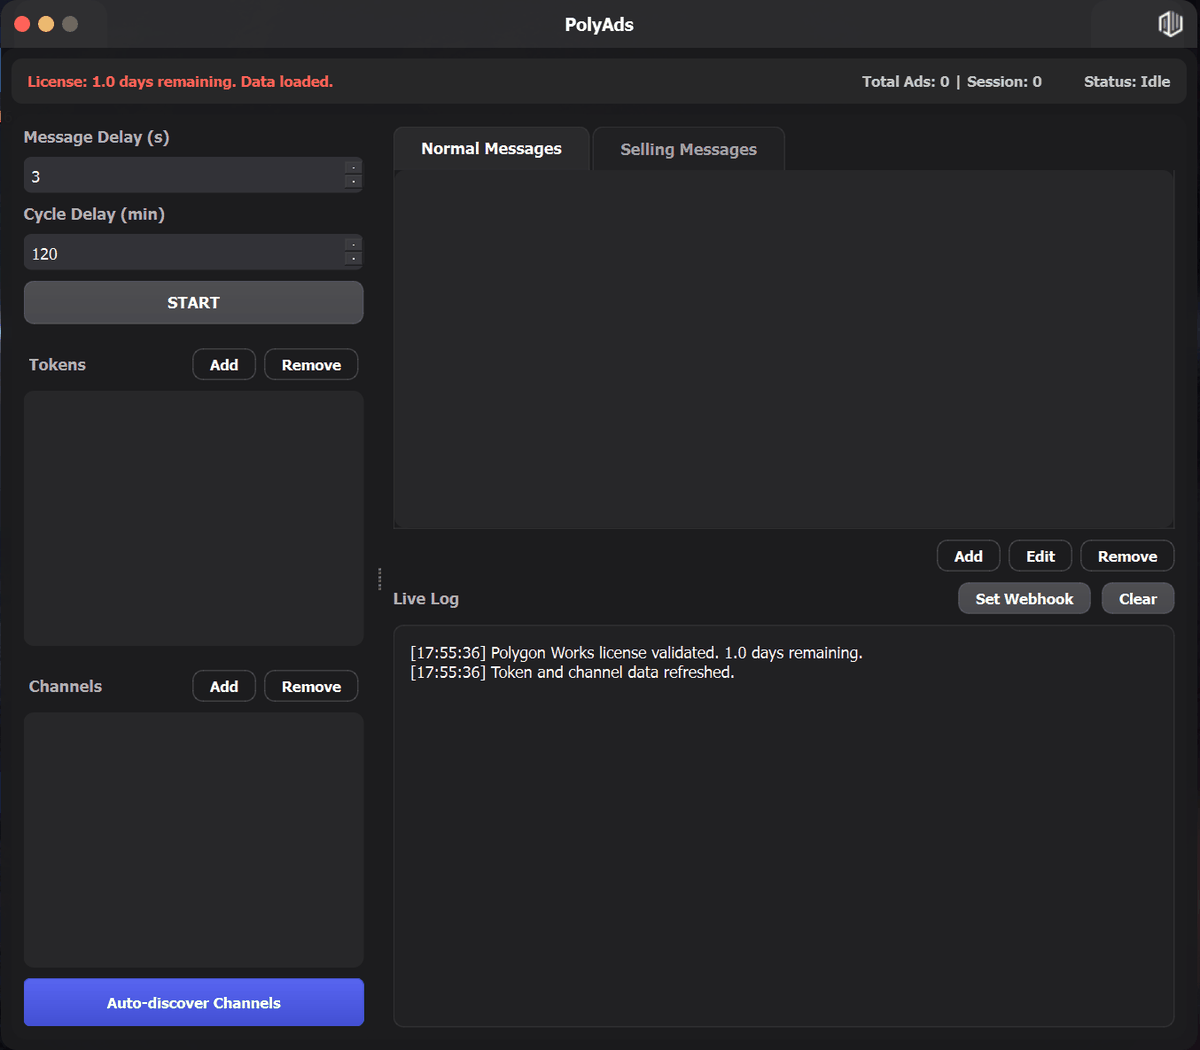Remove a channel from the list

pyautogui.click(x=311, y=687)
